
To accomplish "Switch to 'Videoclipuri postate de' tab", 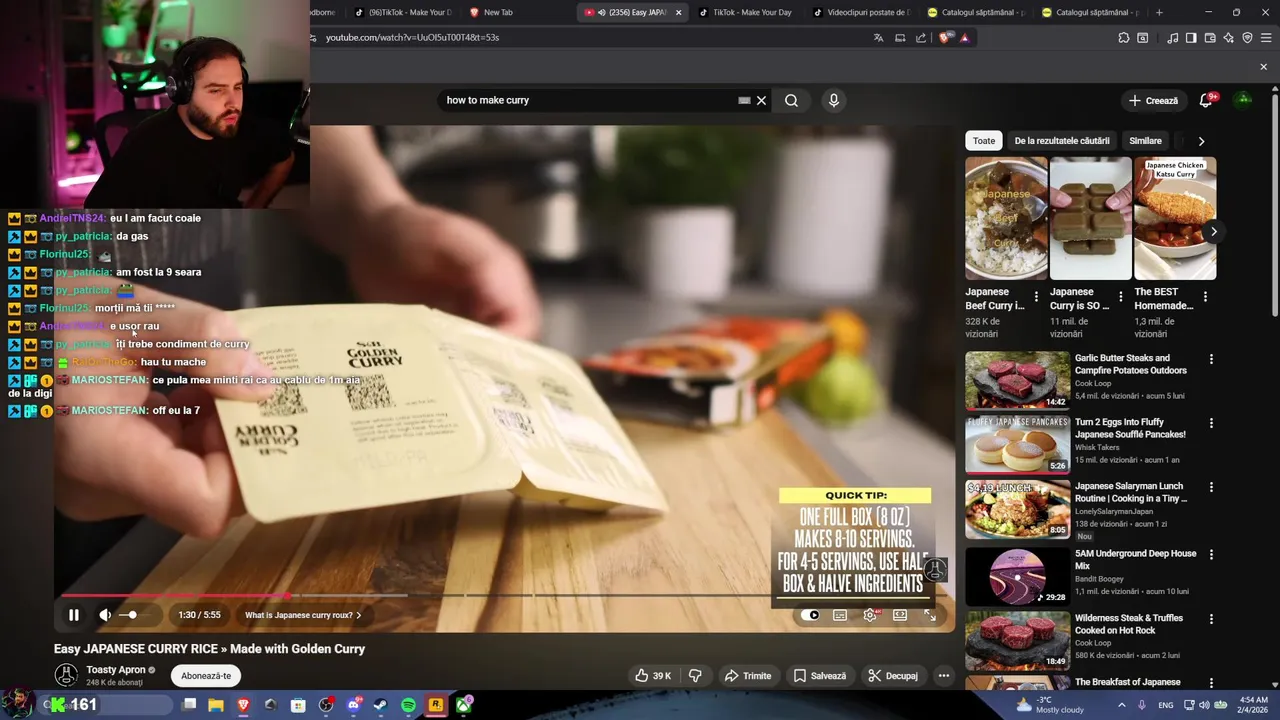I will (x=860, y=12).
